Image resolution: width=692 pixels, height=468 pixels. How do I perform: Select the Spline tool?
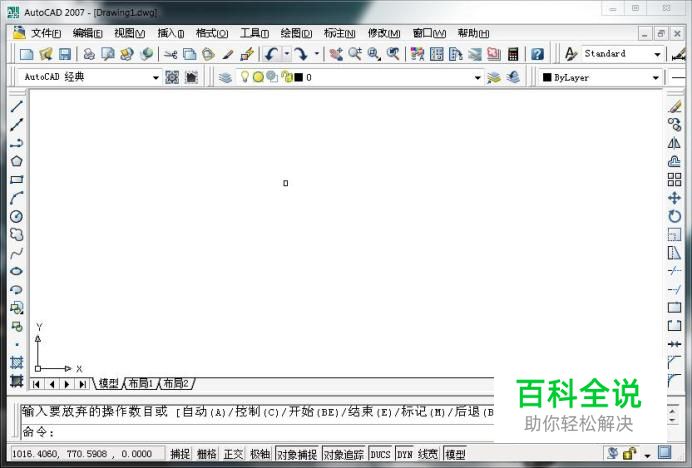point(16,253)
